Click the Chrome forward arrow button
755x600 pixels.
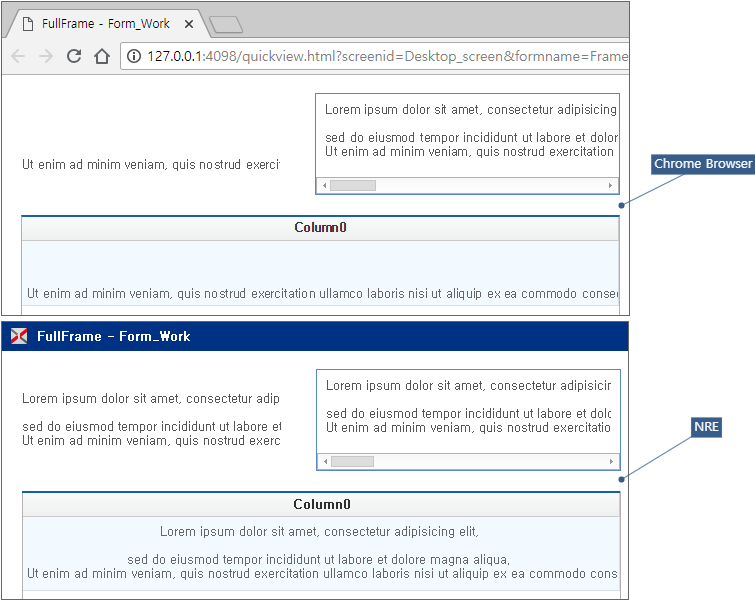[x=45, y=56]
